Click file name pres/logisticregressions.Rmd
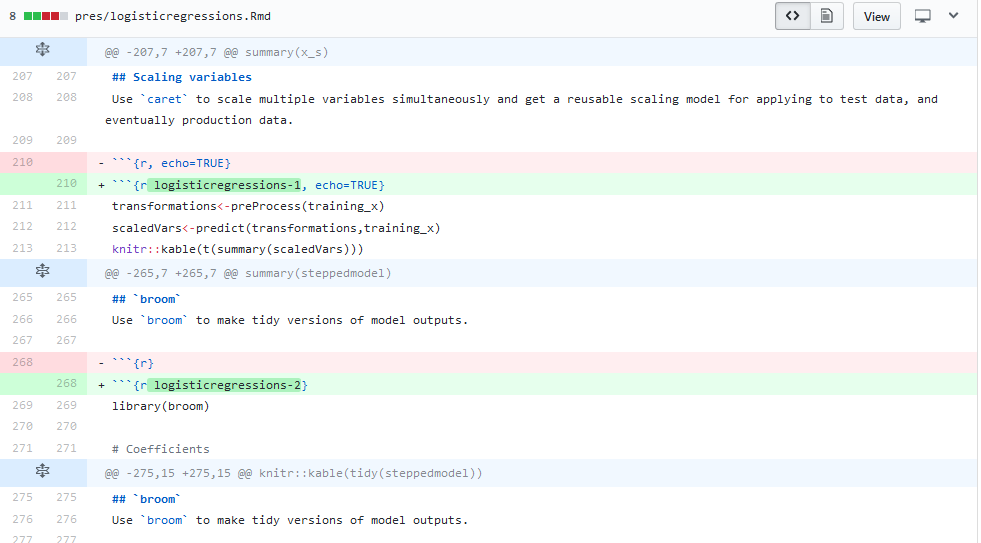 point(173,16)
